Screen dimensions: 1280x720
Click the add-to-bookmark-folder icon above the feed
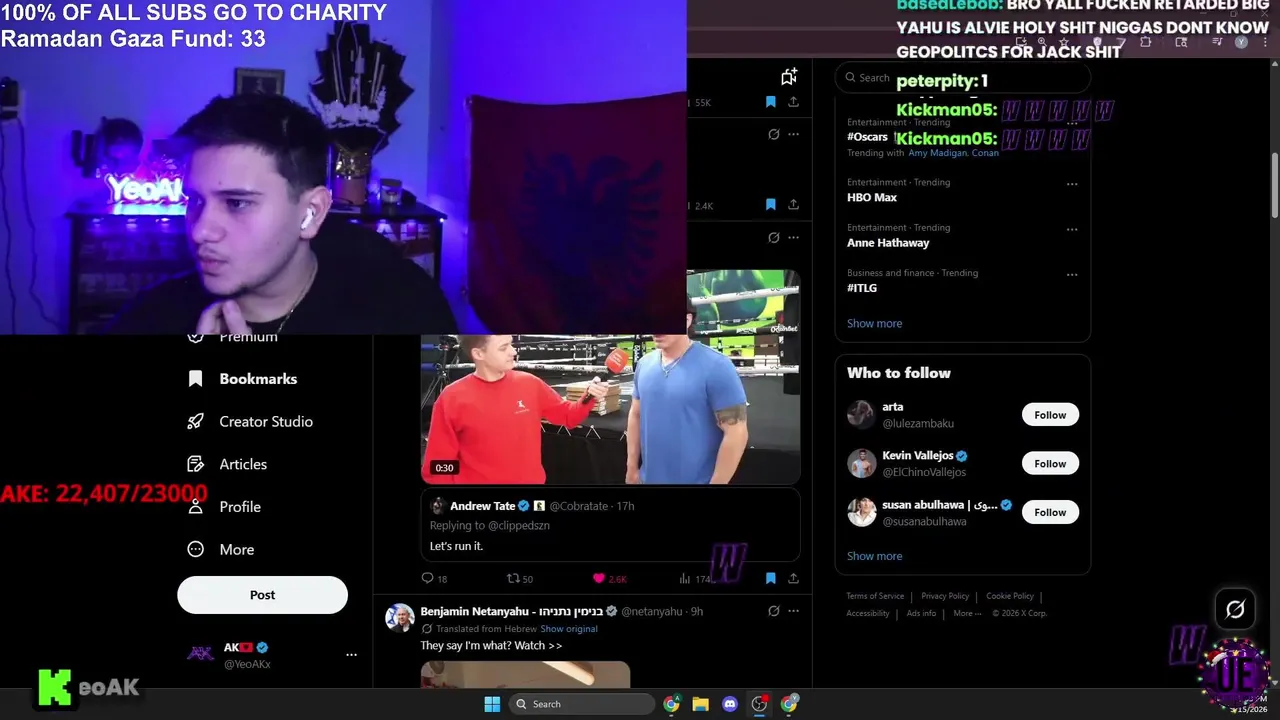789,76
